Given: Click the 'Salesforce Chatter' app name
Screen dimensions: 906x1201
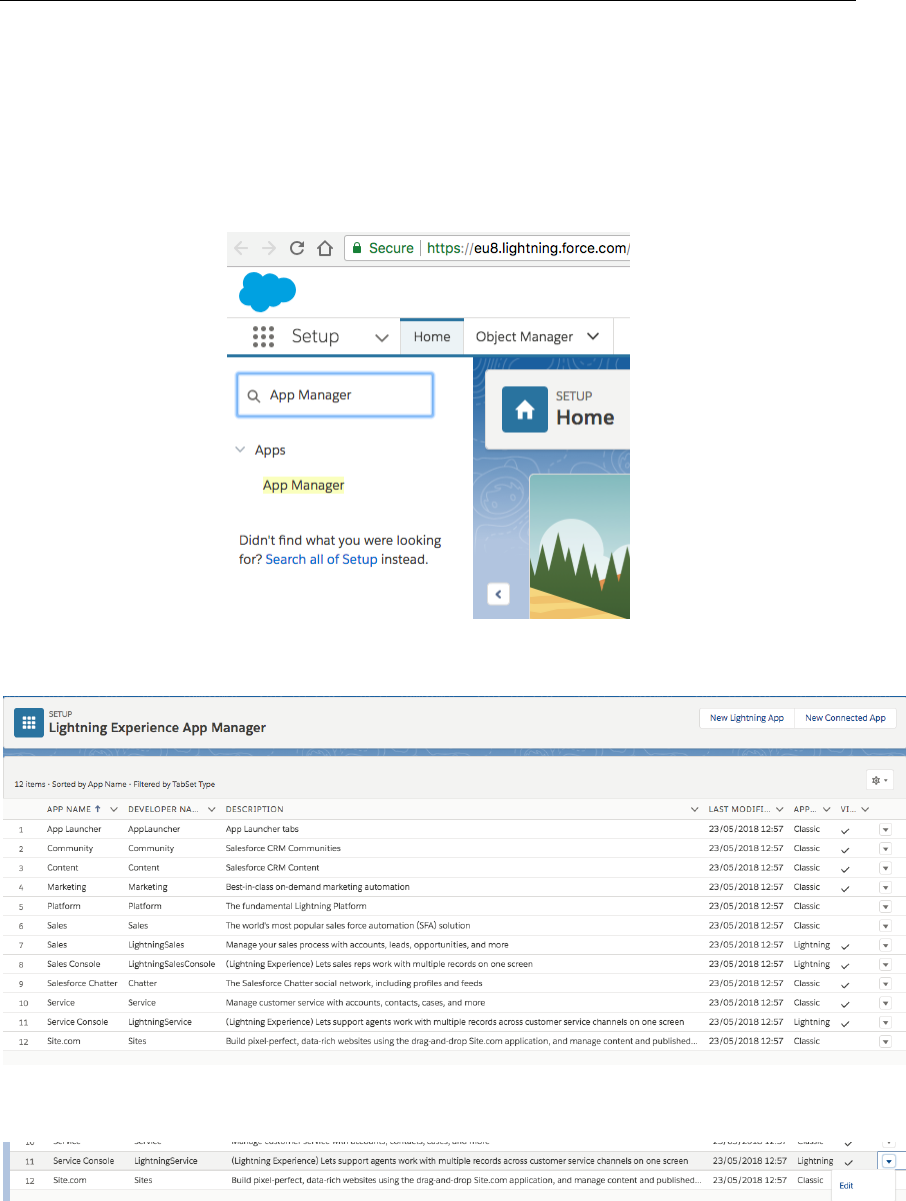Looking at the screenshot, I should (x=81, y=984).
